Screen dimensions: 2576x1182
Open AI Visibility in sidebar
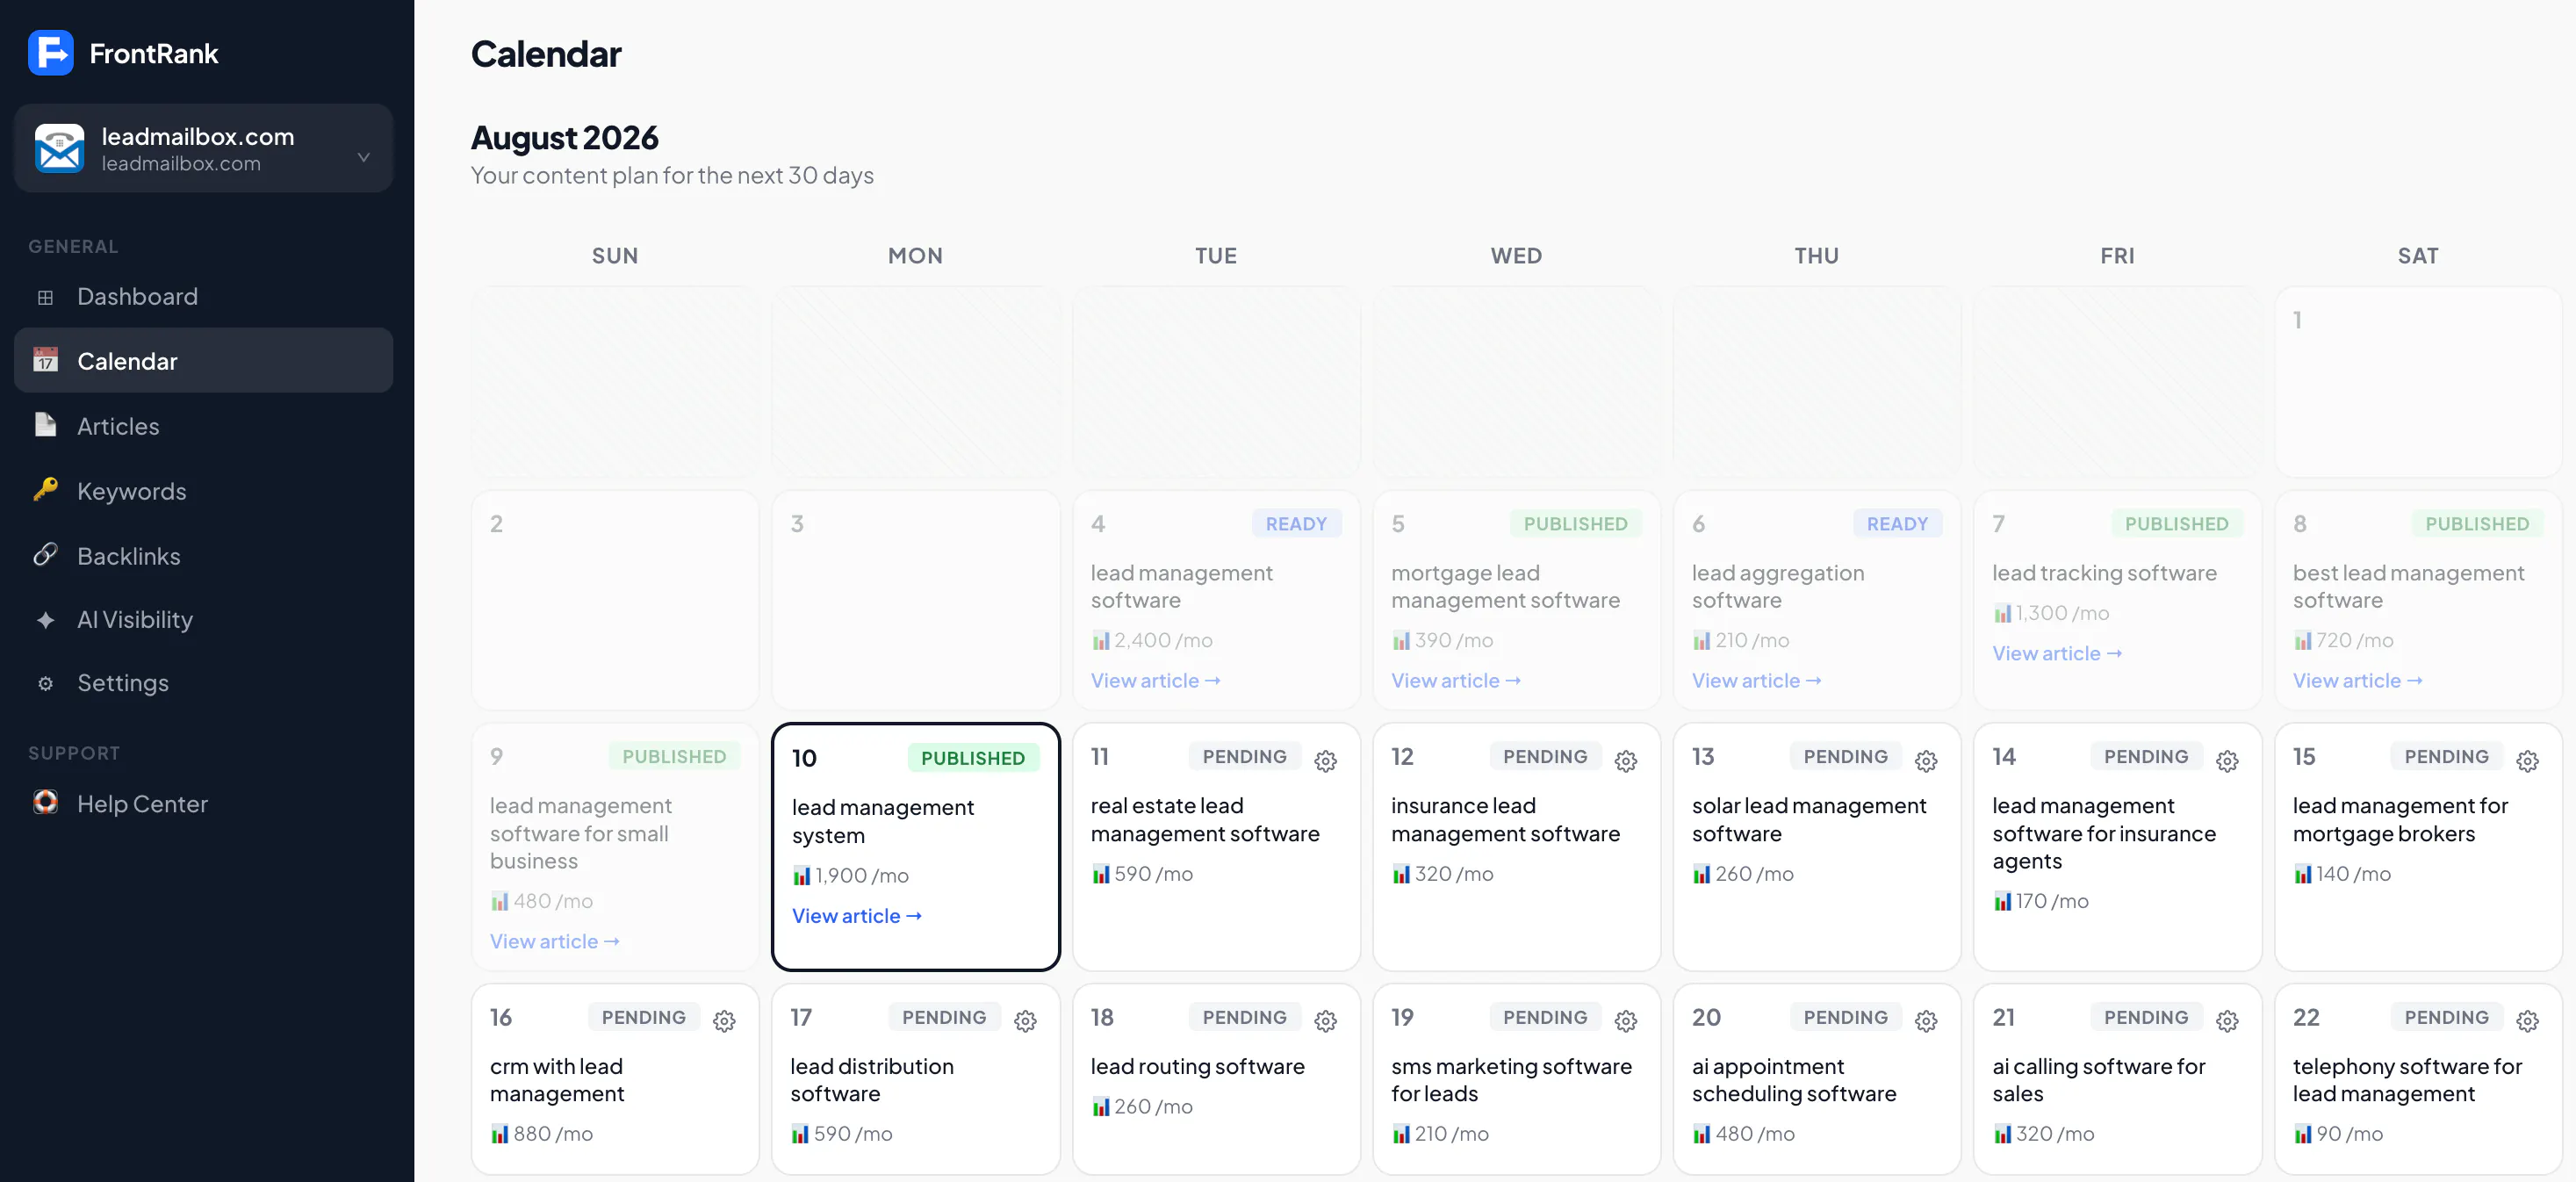coord(203,620)
